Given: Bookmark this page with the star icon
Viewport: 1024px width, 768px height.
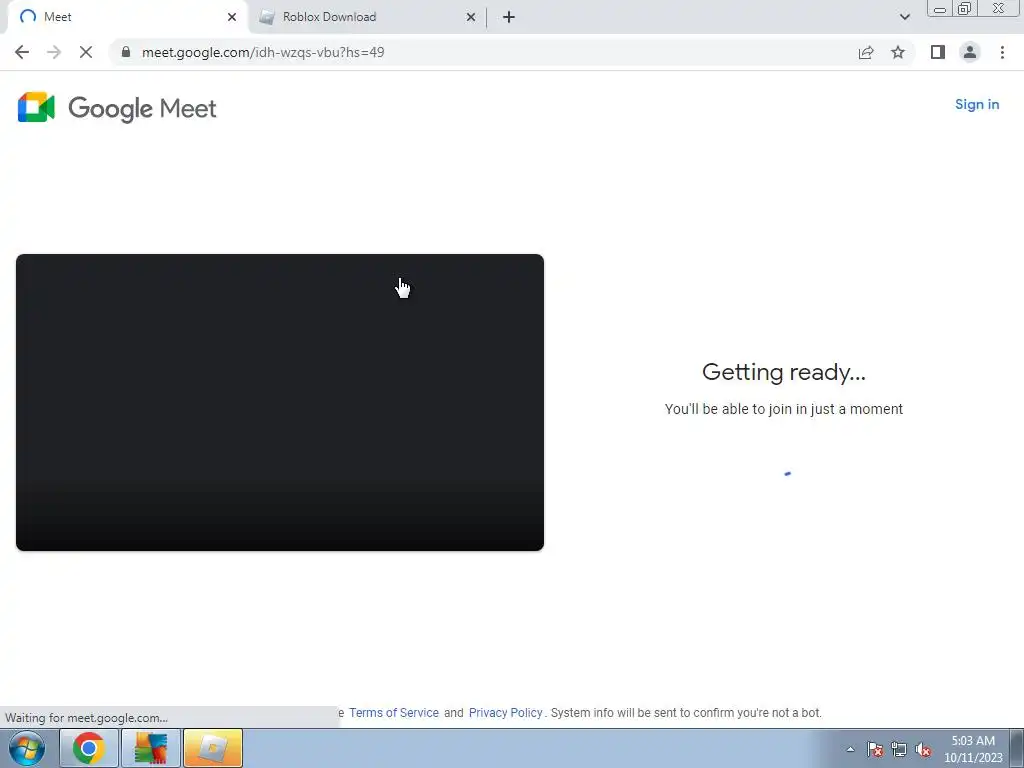Looking at the screenshot, I should (898, 52).
